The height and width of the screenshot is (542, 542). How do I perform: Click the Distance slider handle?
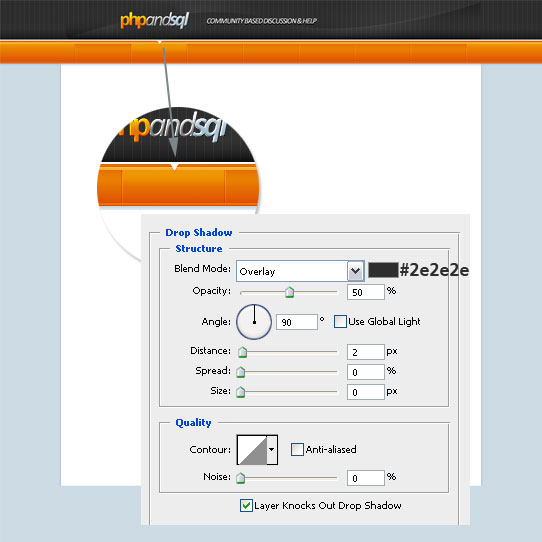point(242,352)
